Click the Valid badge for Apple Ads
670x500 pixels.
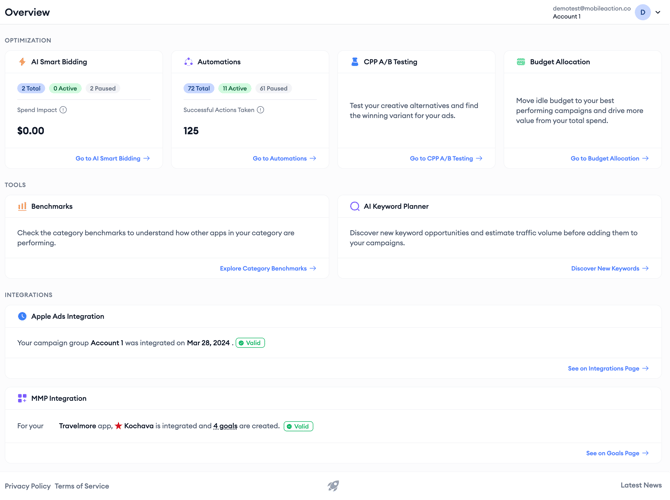250,343
